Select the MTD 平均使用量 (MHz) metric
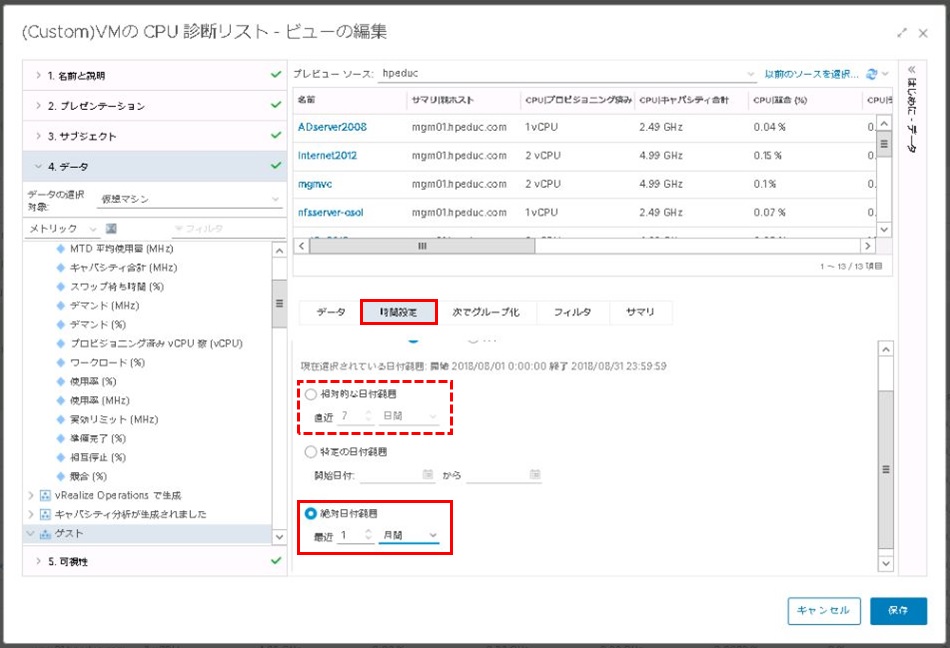The width and height of the screenshot is (950, 648). click(x=122, y=248)
